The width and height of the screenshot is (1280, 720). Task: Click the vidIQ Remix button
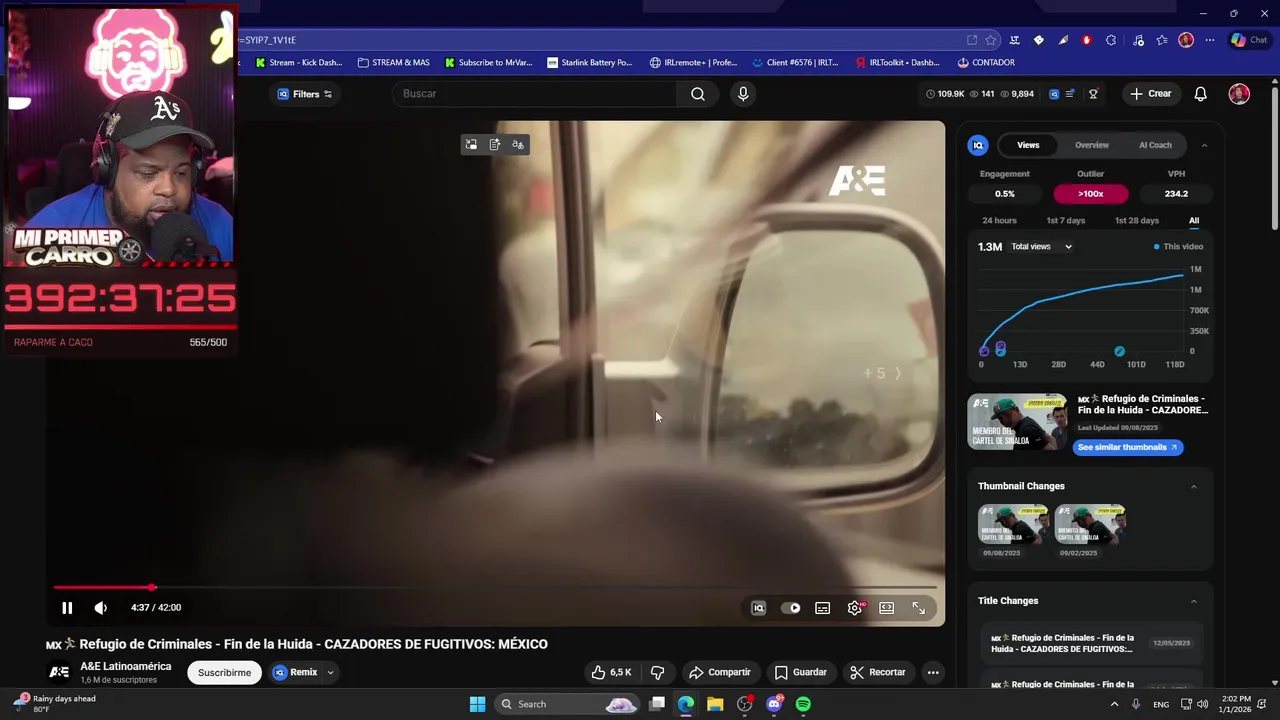[296, 673]
